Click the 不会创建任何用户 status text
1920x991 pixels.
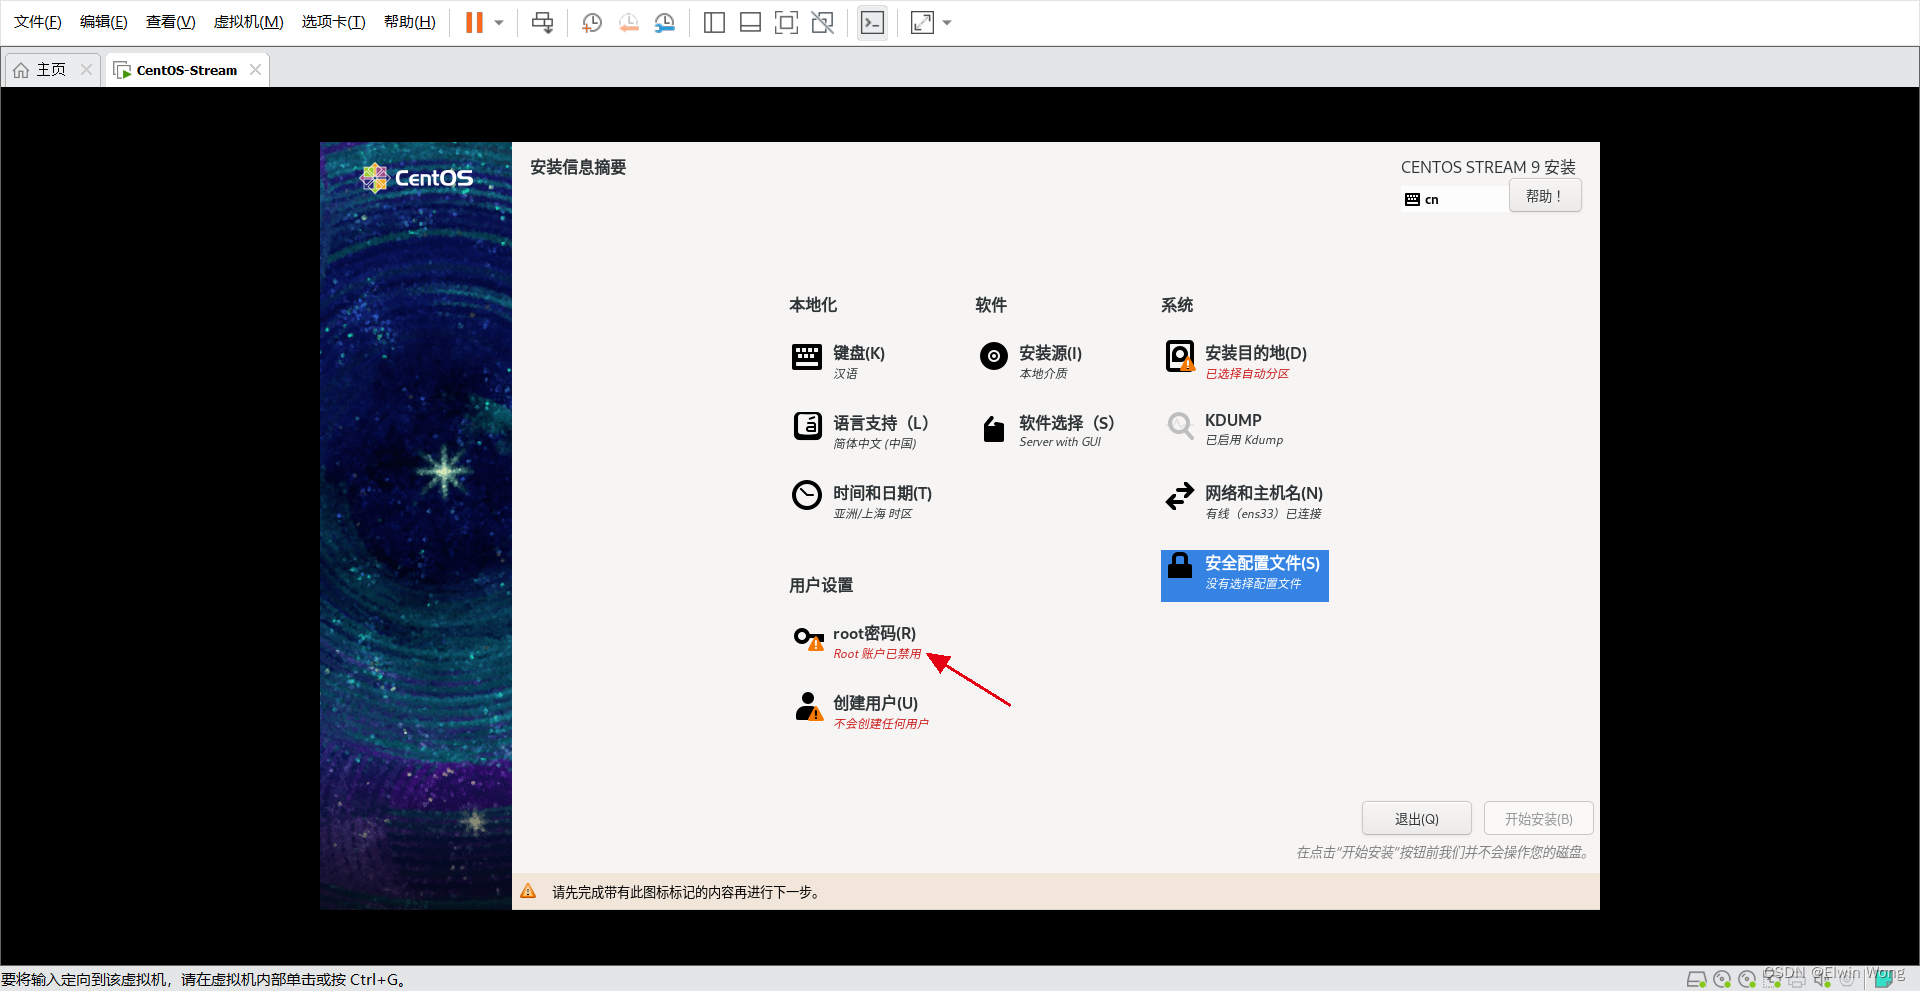pos(881,724)
